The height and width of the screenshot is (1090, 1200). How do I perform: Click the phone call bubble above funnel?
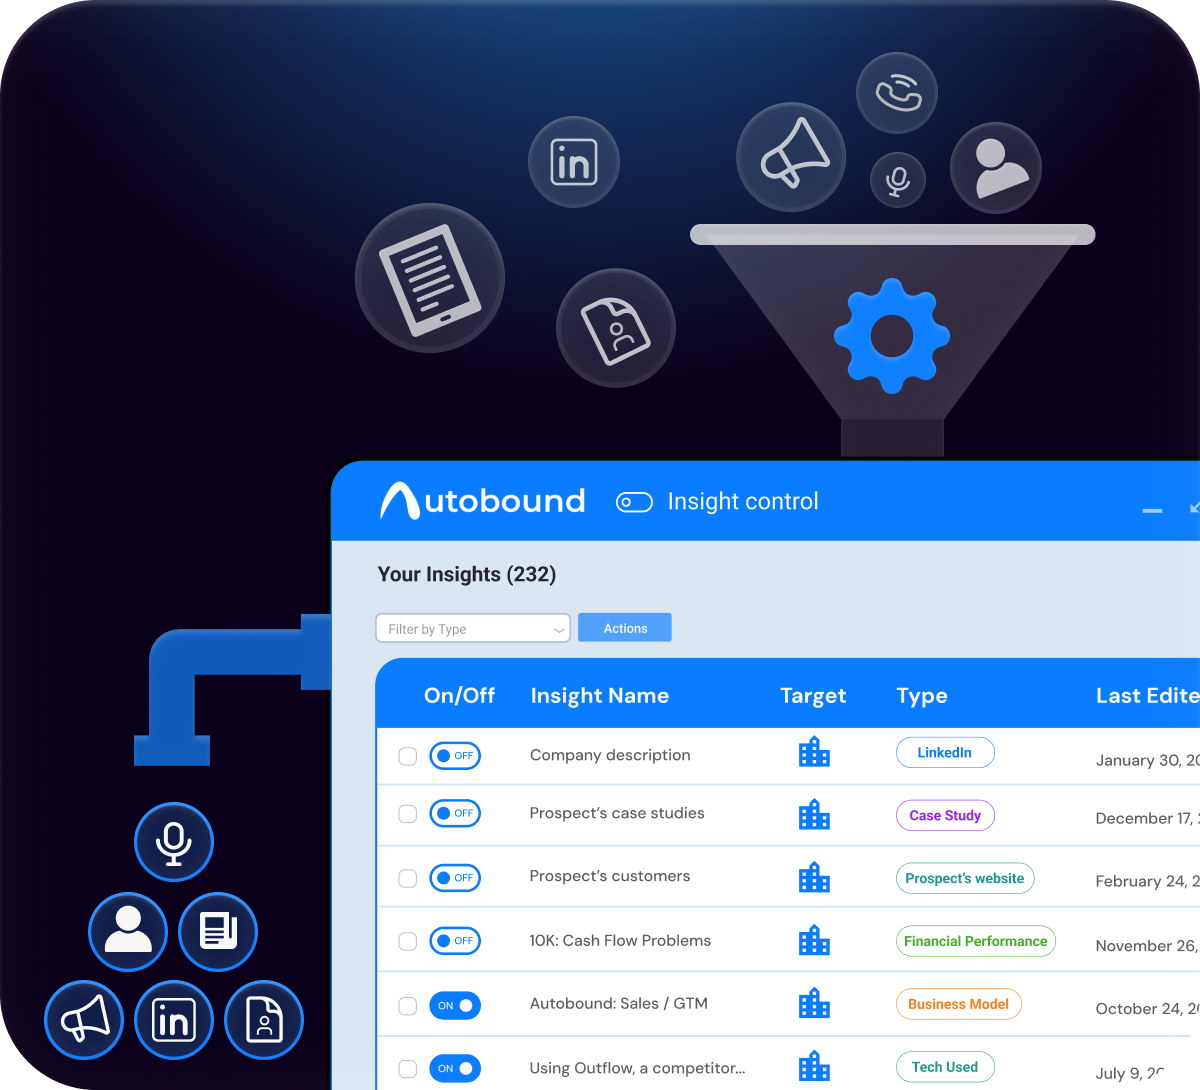[897, 93]
